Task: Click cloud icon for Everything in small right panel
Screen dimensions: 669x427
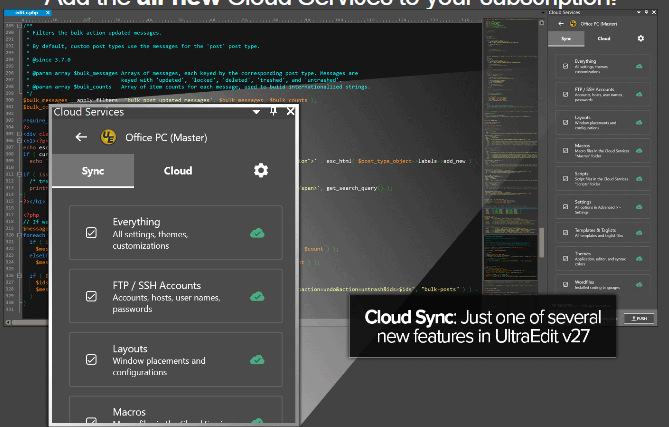Action: click(639, 66)
